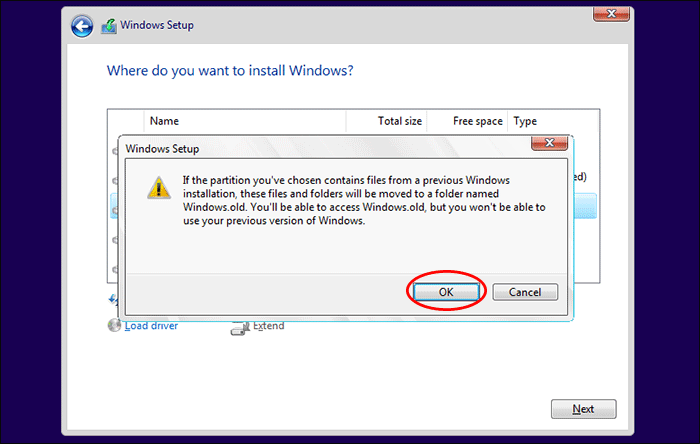
Task: Click the Free space column header
Action: pyautogui.click(x=477, y=121)
